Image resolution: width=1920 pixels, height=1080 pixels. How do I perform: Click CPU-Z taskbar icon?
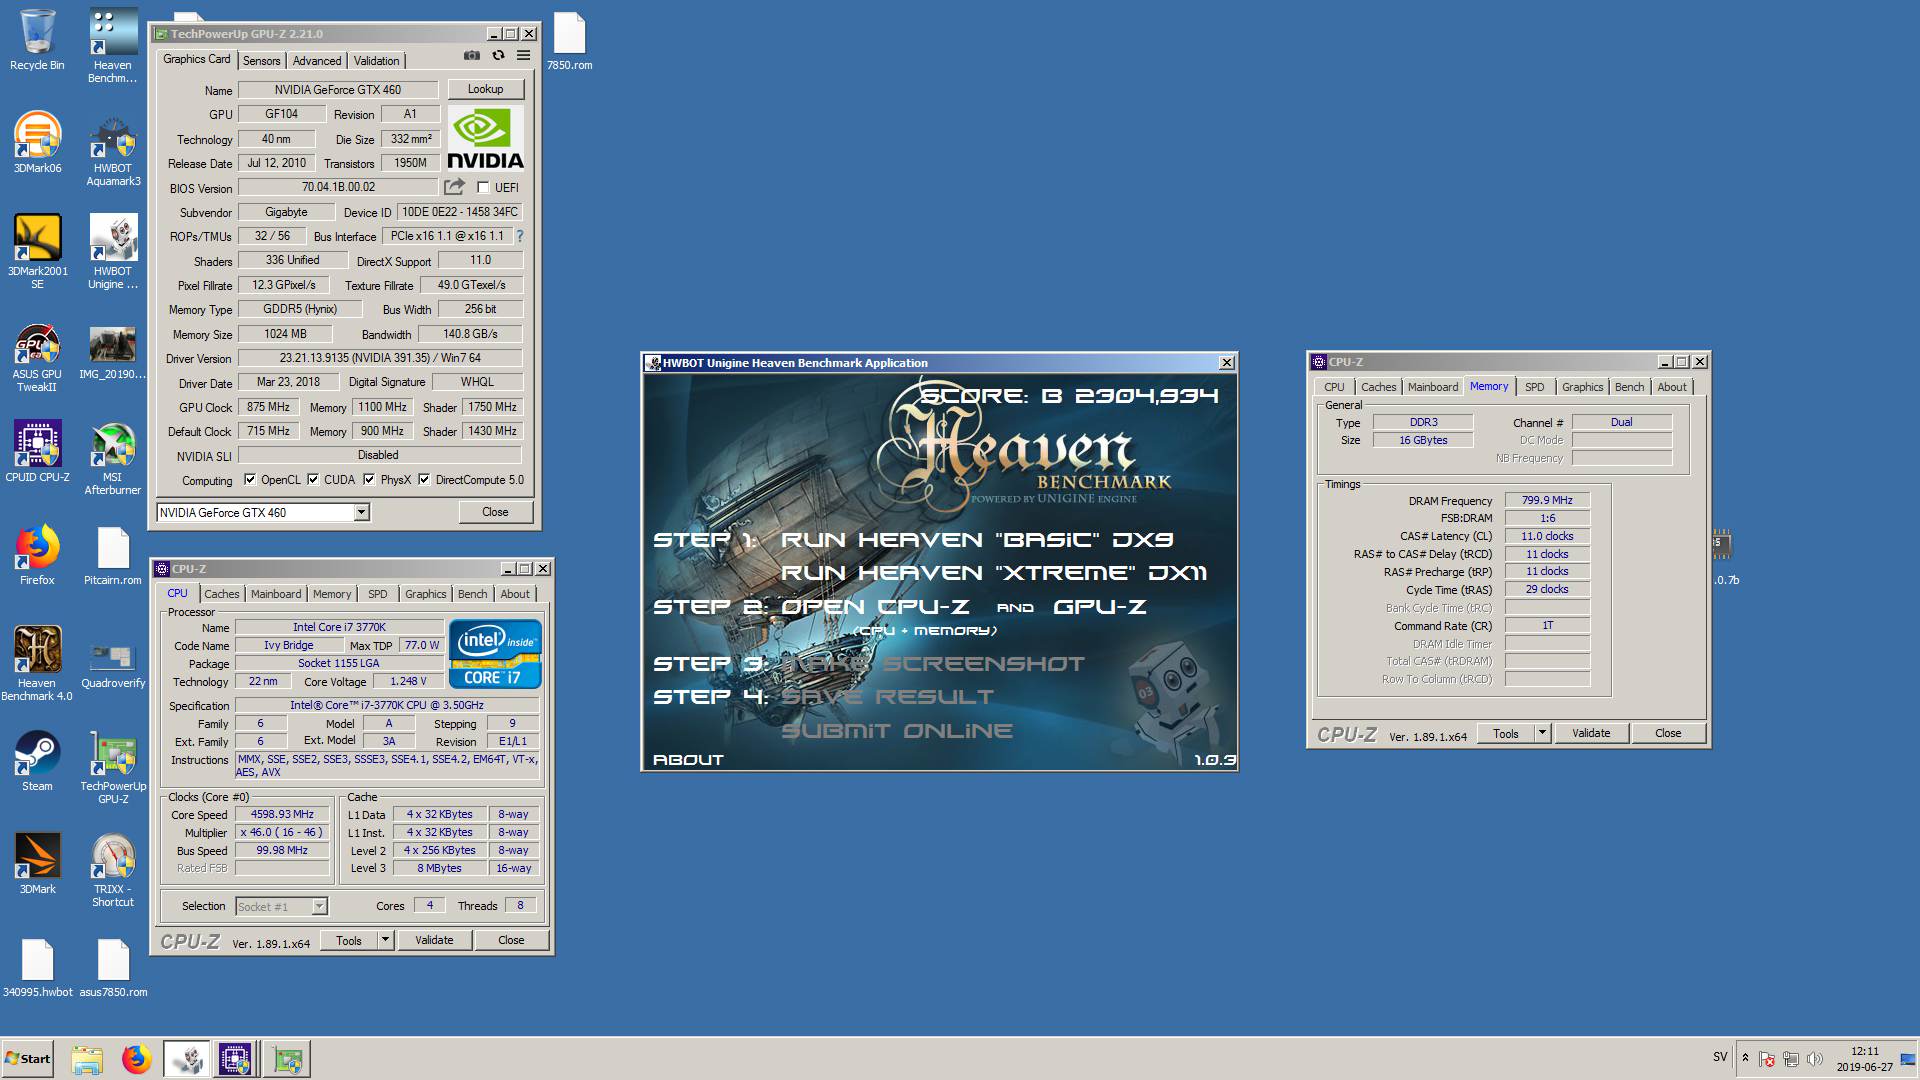click(236, 1058)
